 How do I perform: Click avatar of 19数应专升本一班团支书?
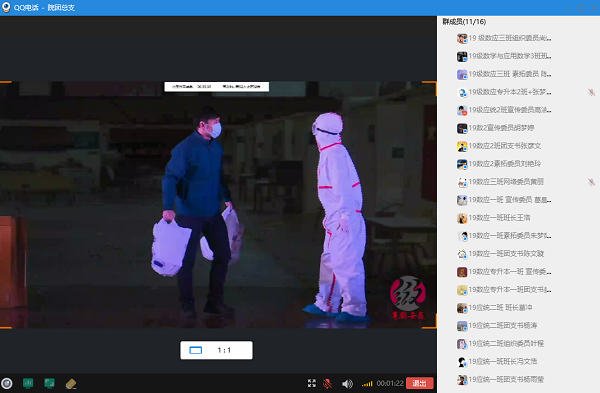click(462, 290)
